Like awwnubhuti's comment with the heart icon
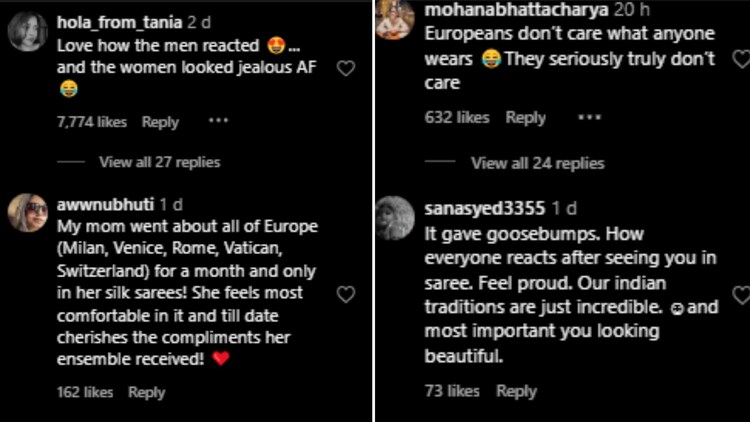The image size is (750, 422). click(346, 294)
